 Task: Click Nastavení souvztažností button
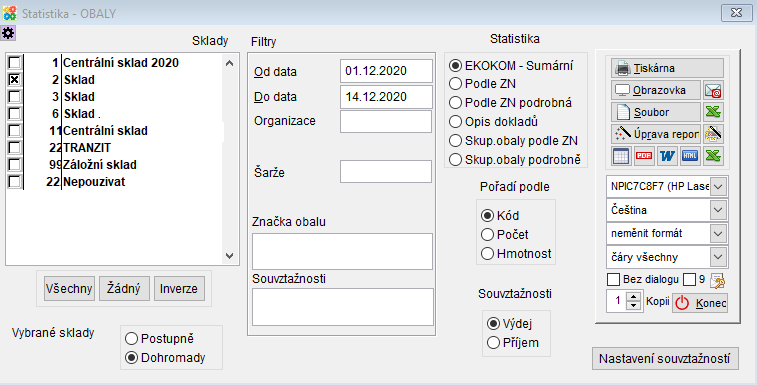(665, 359)
